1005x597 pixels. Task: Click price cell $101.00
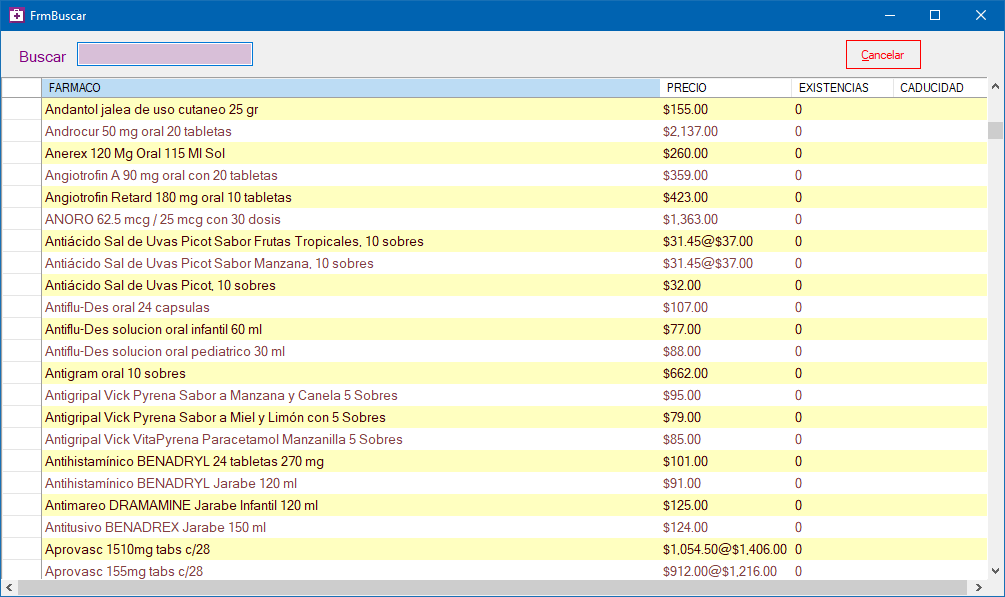[x=726, y=462]
